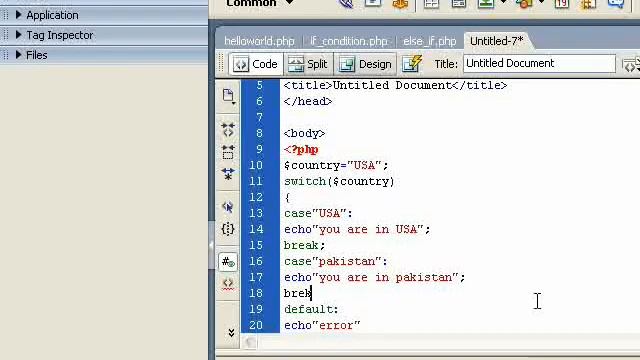Toggle Highlight Invalid Code icon
The width and height of the screenshot is (640, 360).
pos(228,283)
